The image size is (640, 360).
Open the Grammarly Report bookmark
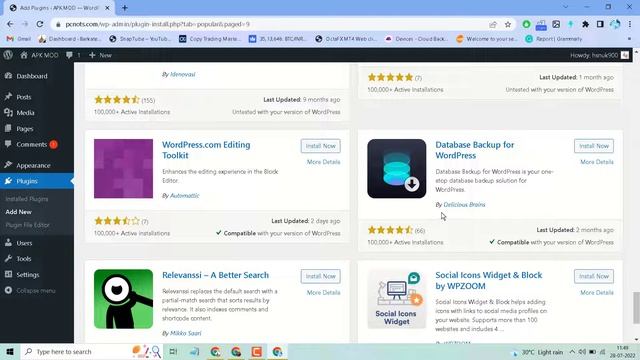(553, 39)
